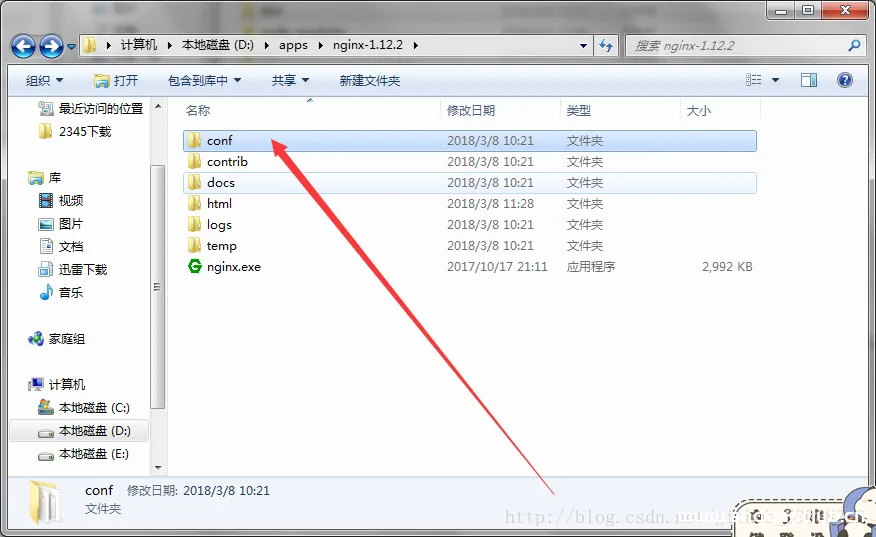This screenshot has height=537, width=876.
Task: Select nginx-1.12.2 breadcrumb segment
Action: (368, 45)
